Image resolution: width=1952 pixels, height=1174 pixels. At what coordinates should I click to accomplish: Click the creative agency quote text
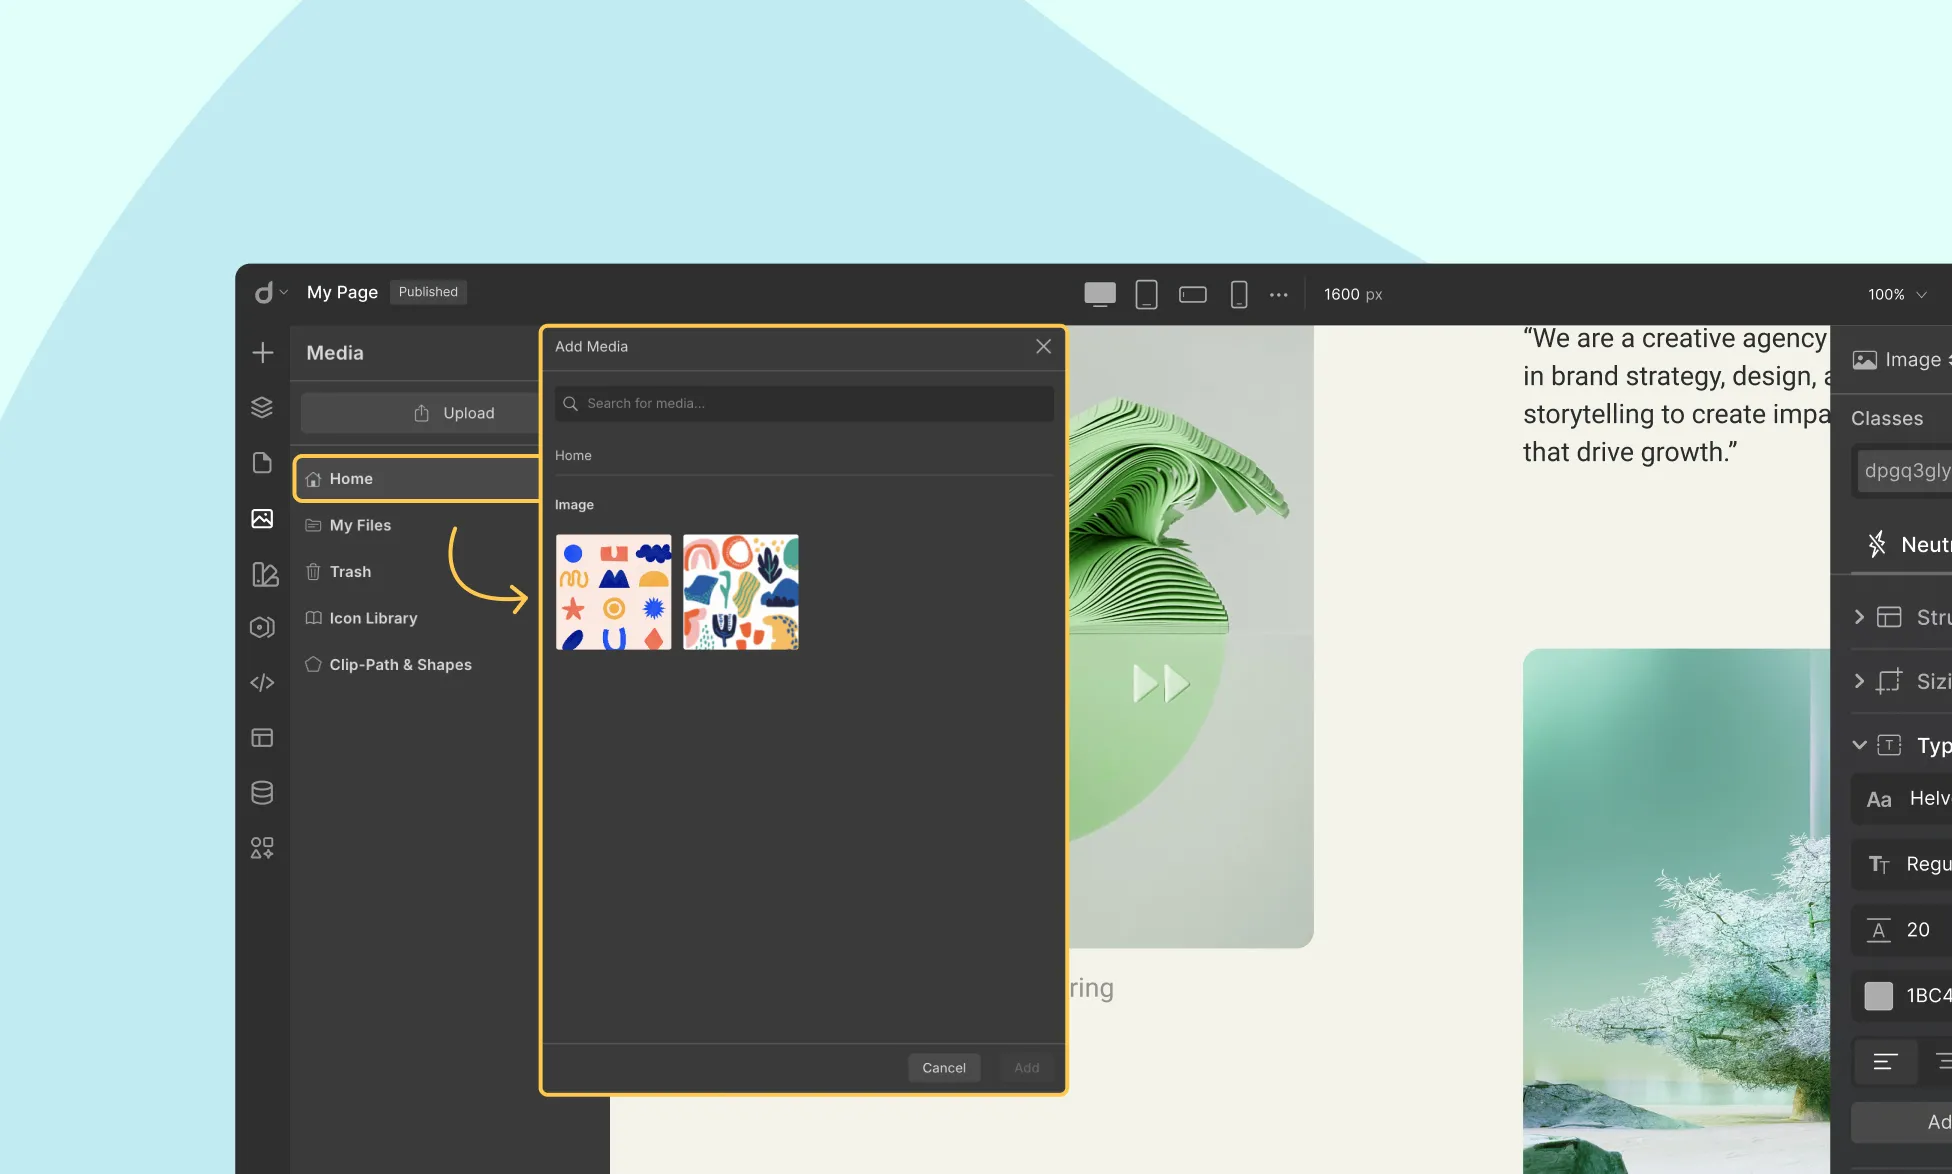click(1676, 395)
